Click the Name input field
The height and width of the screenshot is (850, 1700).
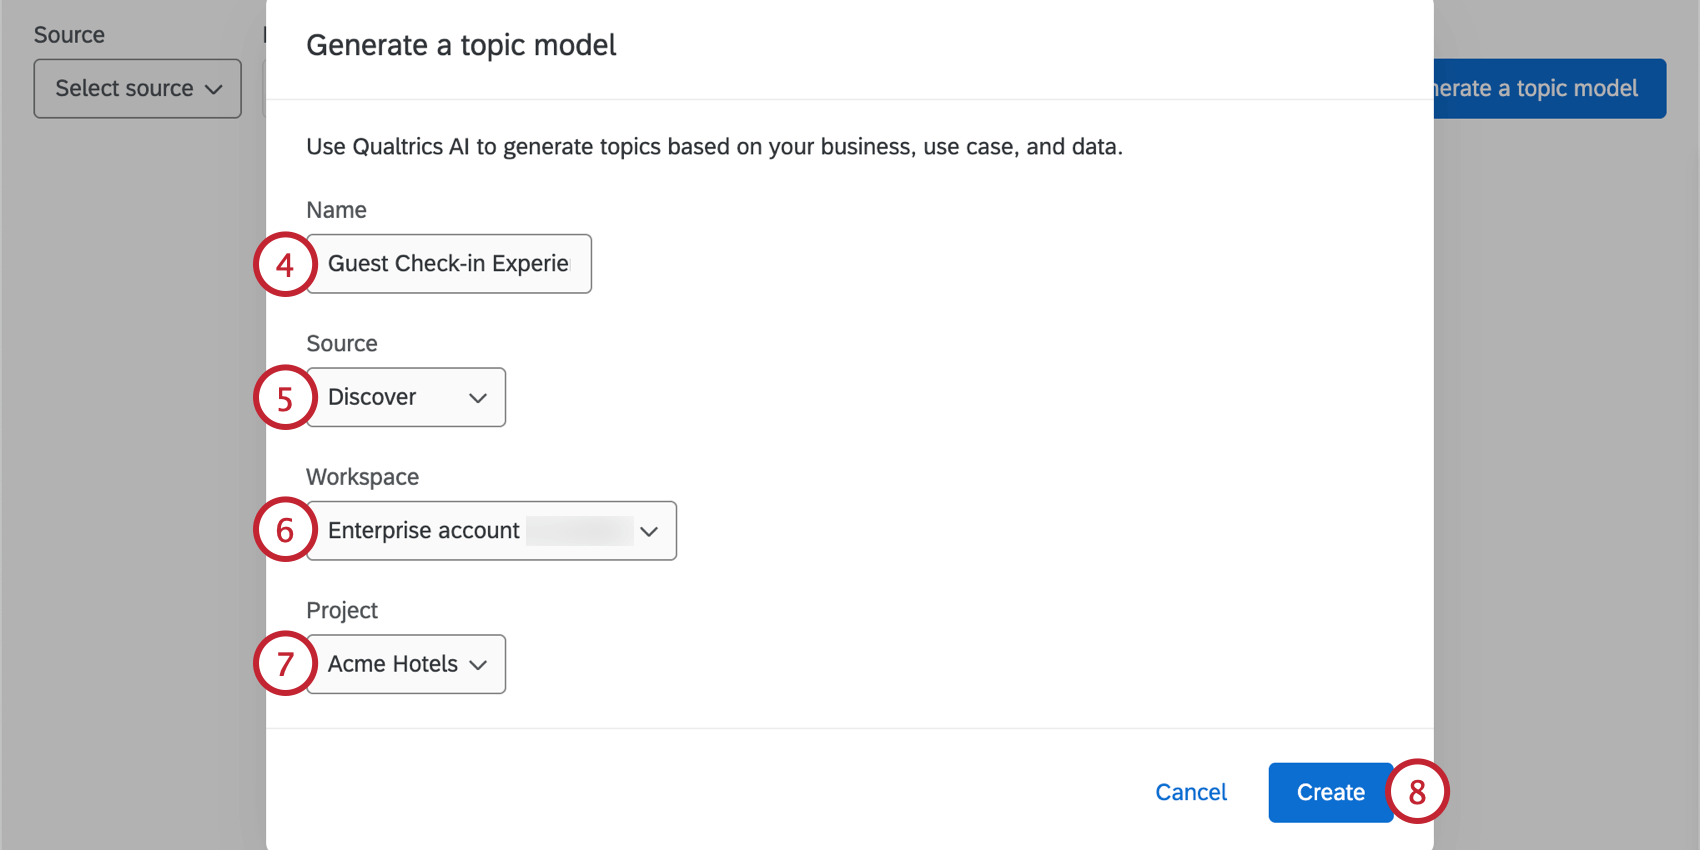point(448,264)
